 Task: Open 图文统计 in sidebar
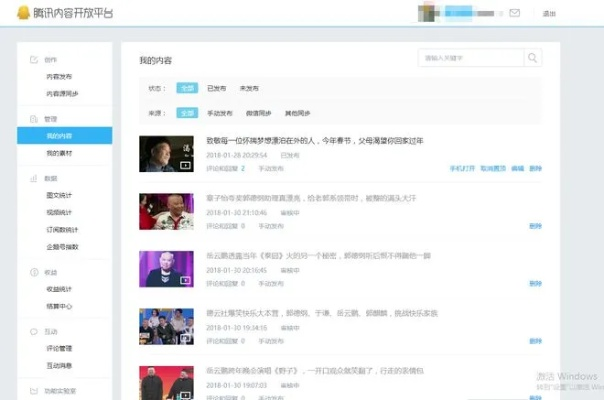point(59,195)
